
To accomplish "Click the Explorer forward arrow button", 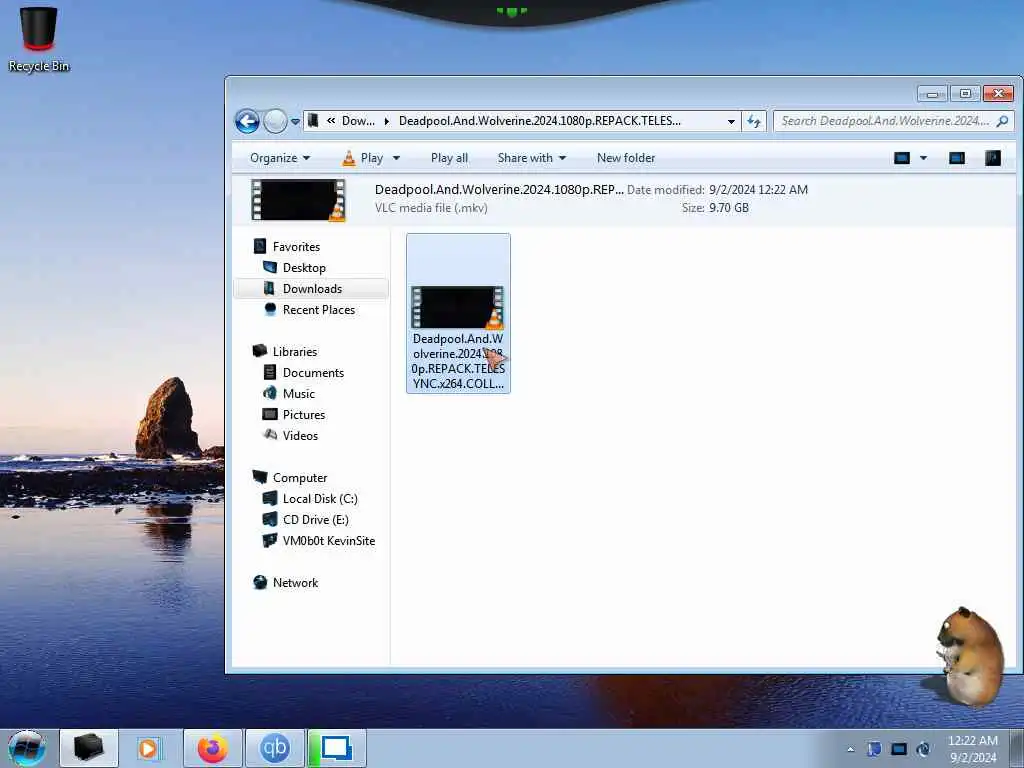I will (x=276, y=121).
